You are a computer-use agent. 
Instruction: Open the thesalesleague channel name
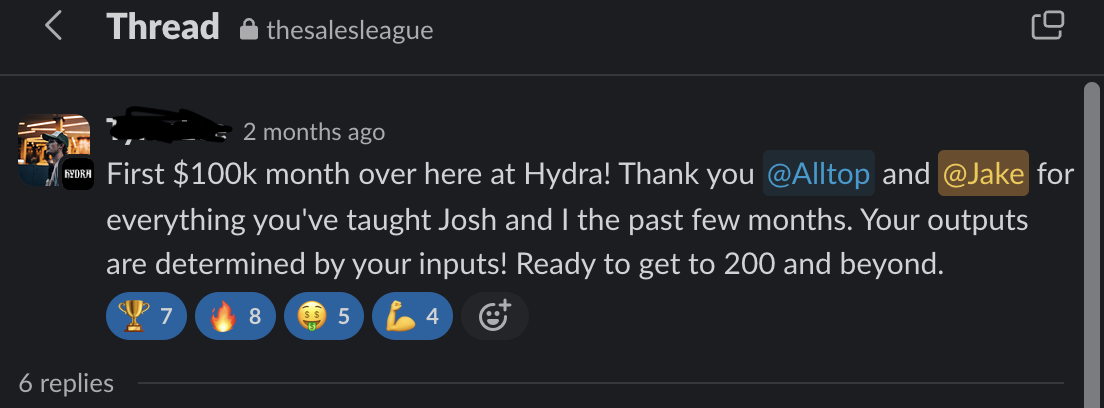(x=350, y=31)
